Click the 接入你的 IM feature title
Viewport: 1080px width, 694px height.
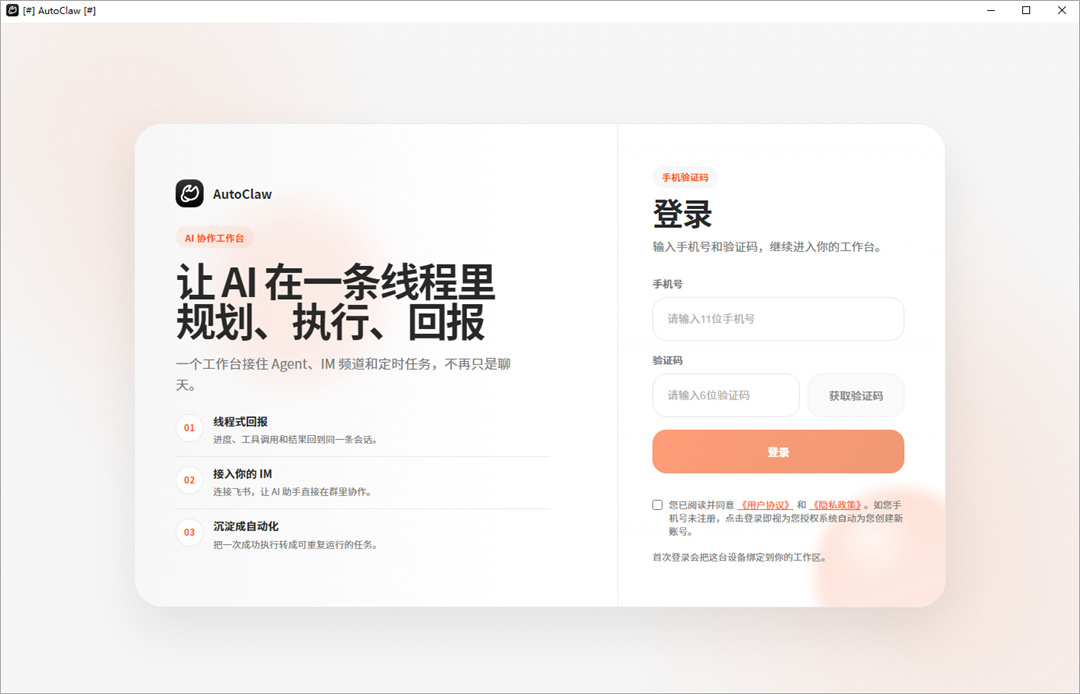click(242, 474)
